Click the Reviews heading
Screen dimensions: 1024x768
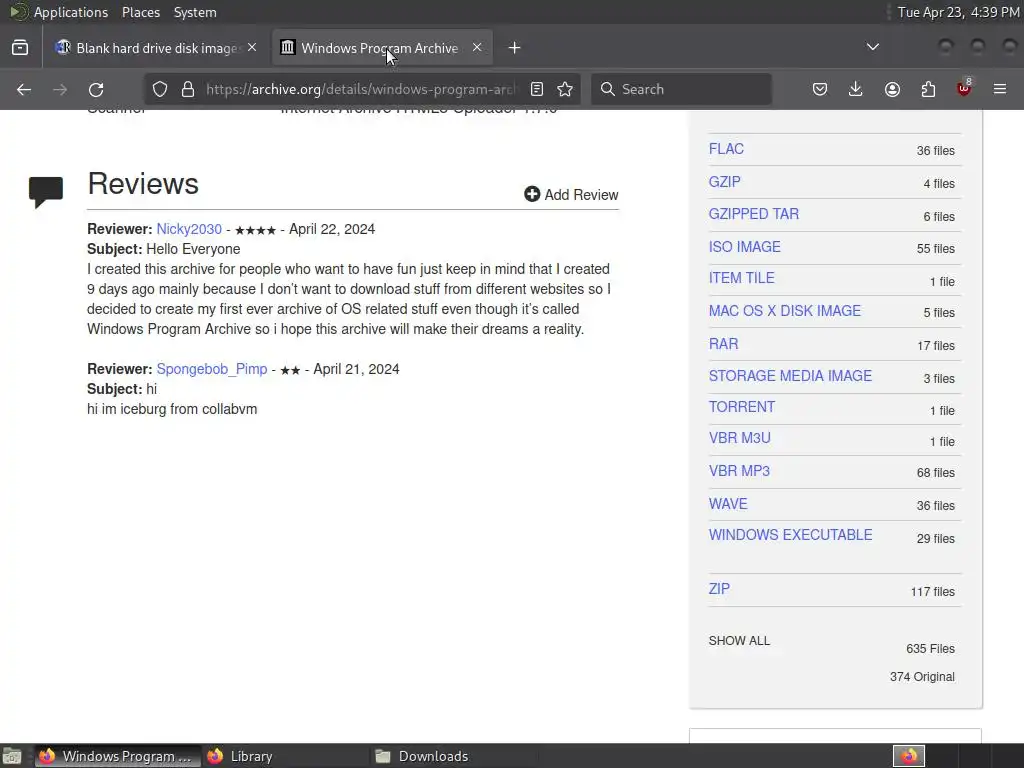(143, 184)
